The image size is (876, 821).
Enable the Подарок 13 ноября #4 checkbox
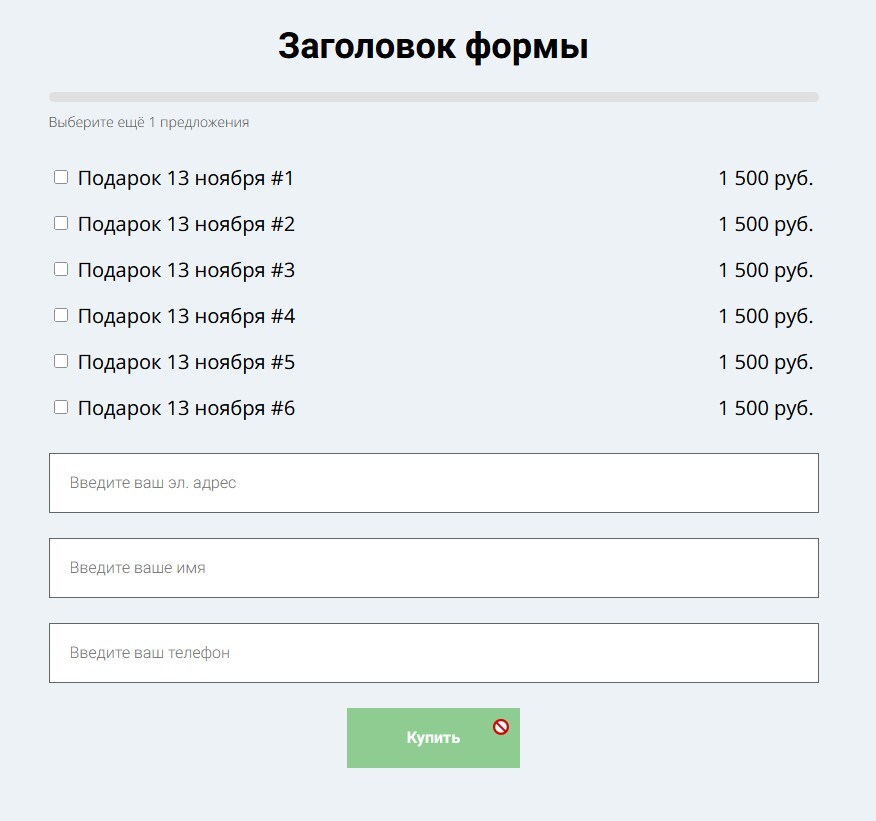[61, 315]
